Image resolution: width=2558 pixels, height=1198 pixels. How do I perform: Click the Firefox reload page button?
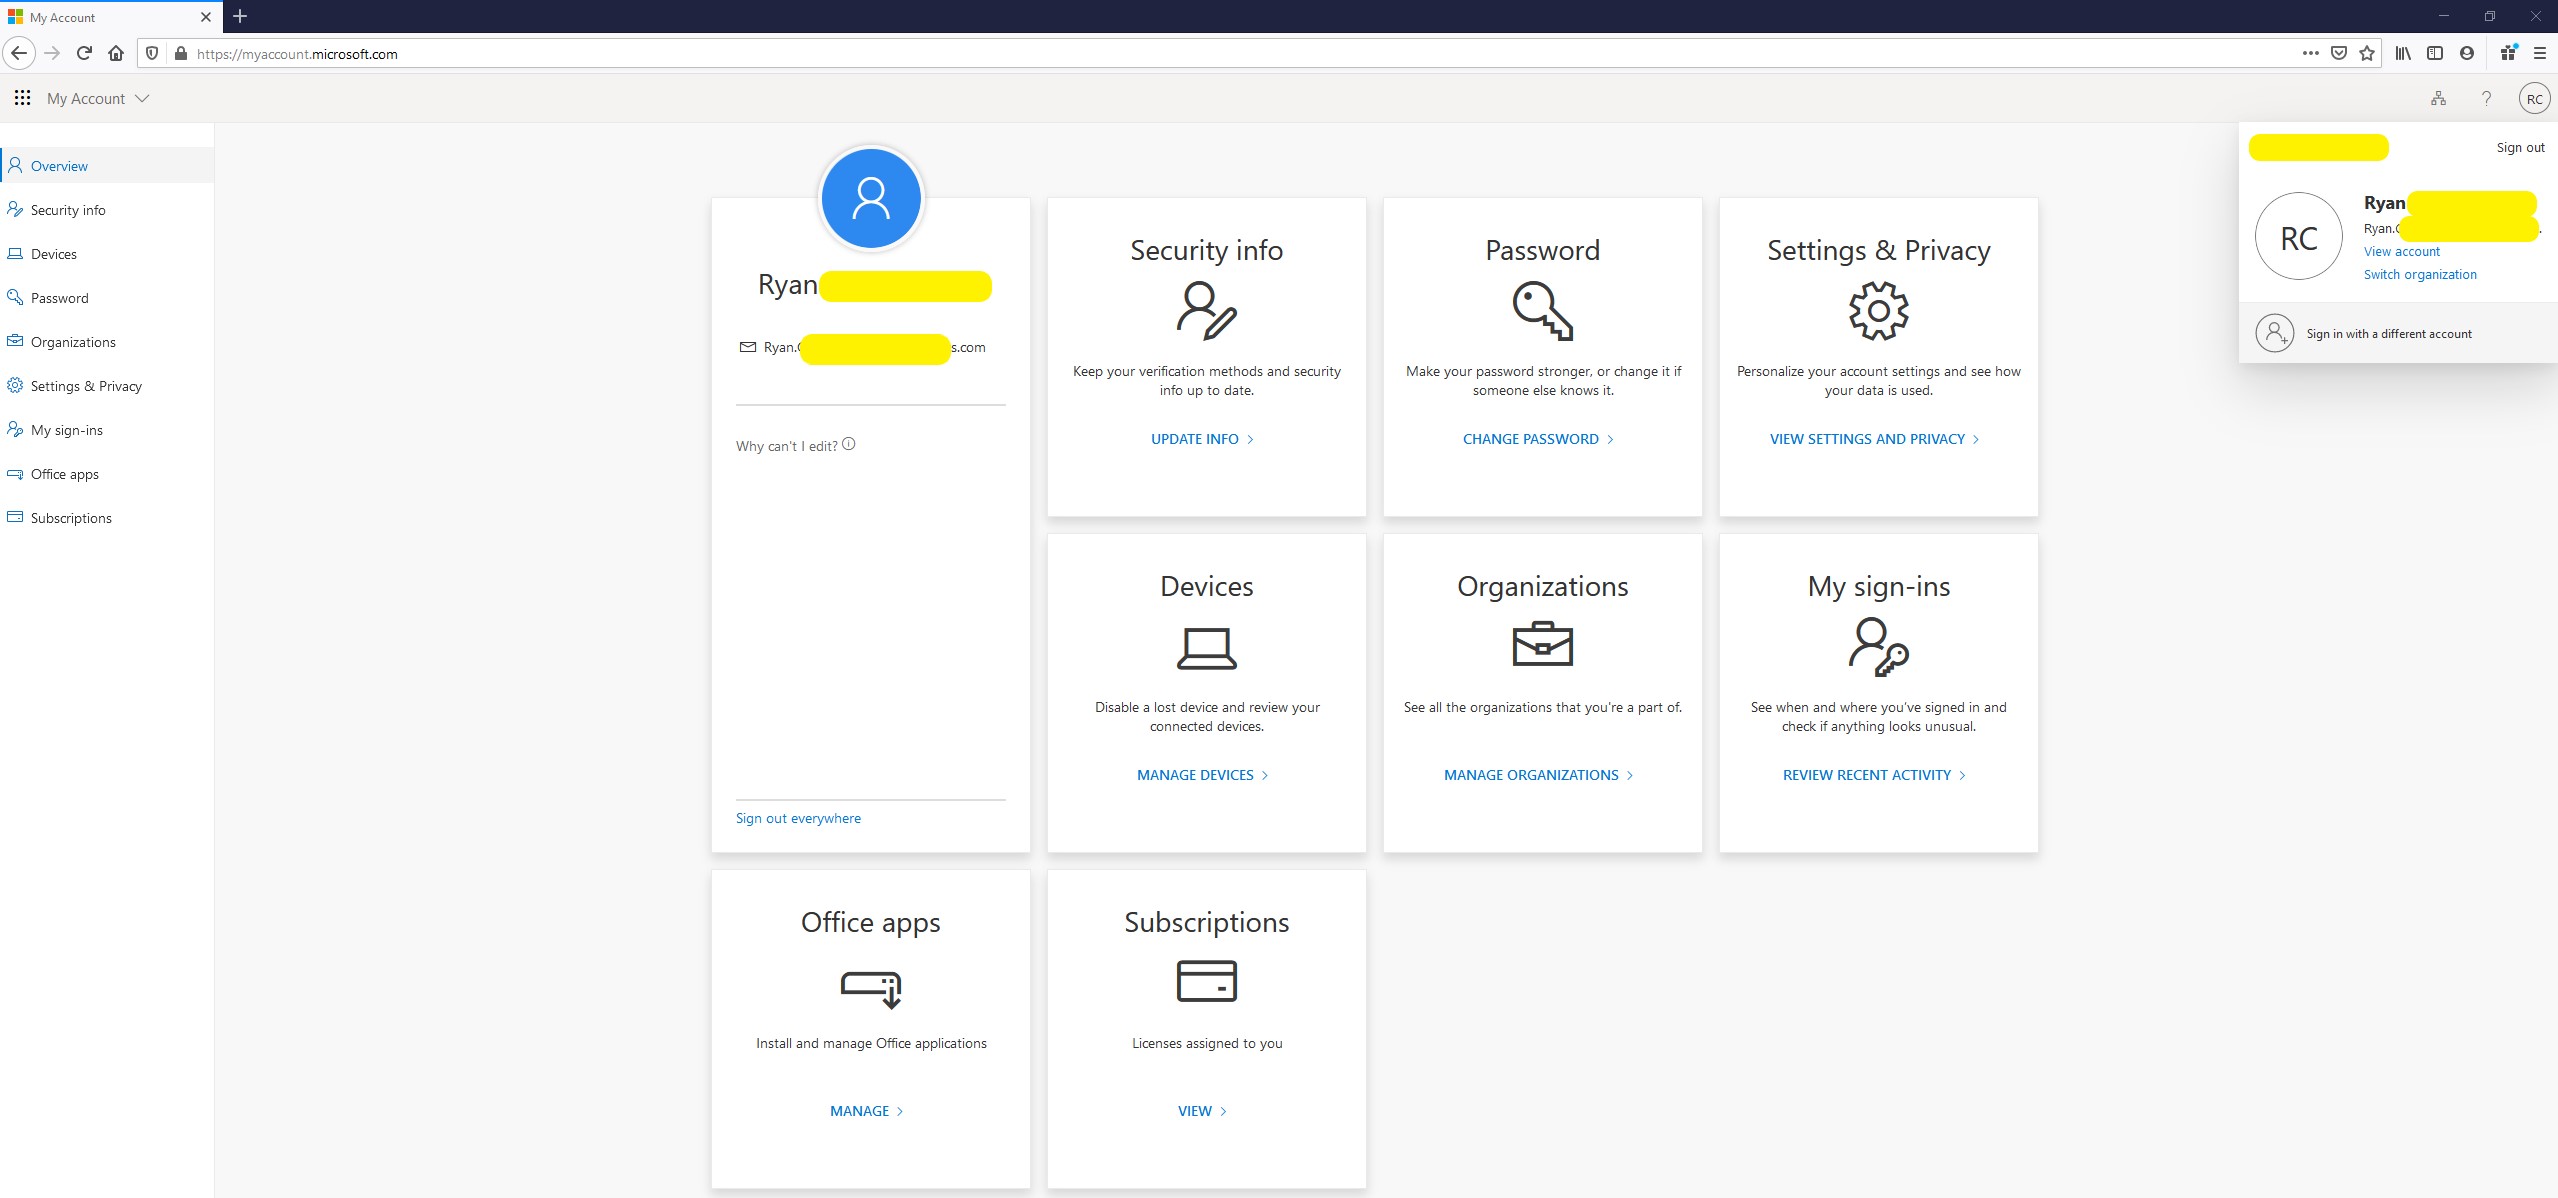click(84, 54)
